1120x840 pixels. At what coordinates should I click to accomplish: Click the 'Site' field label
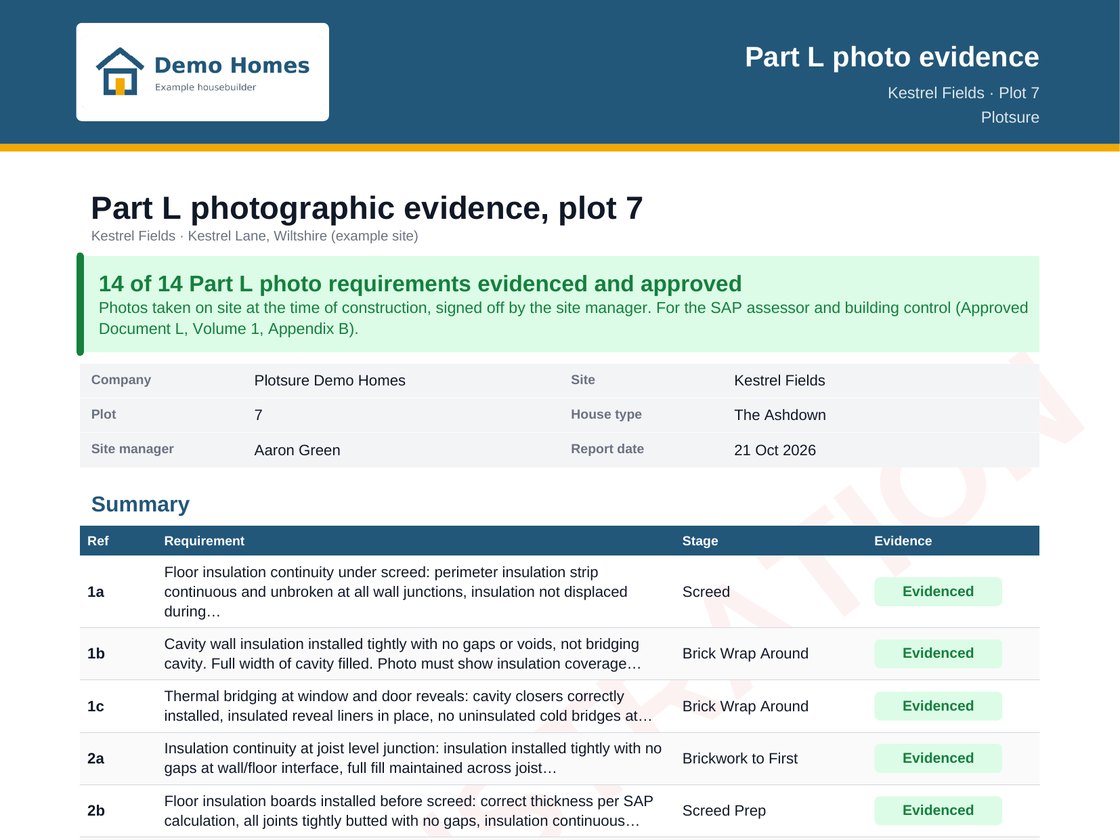tap(582, 380)
